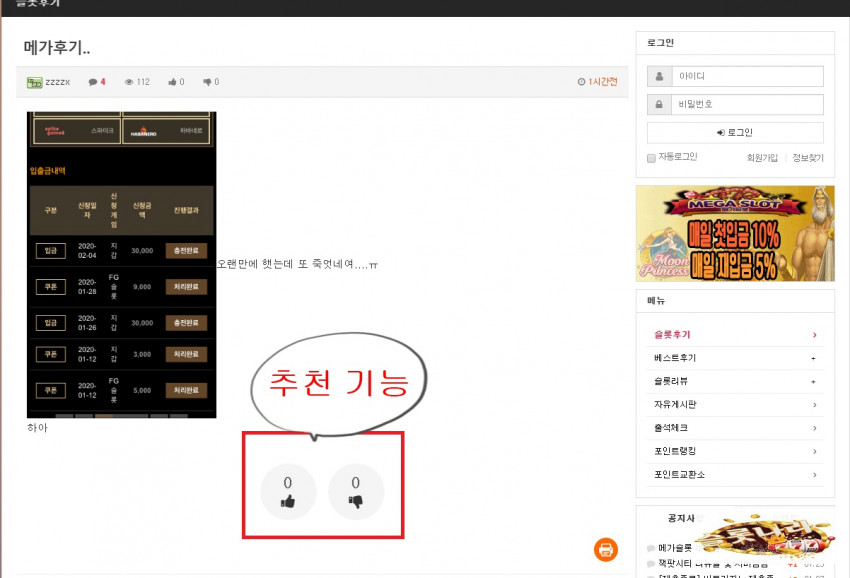Open the 정보찾기 link
Image resolution: width=850 pixels, height=578 pixels.
[x=808, y=158]
